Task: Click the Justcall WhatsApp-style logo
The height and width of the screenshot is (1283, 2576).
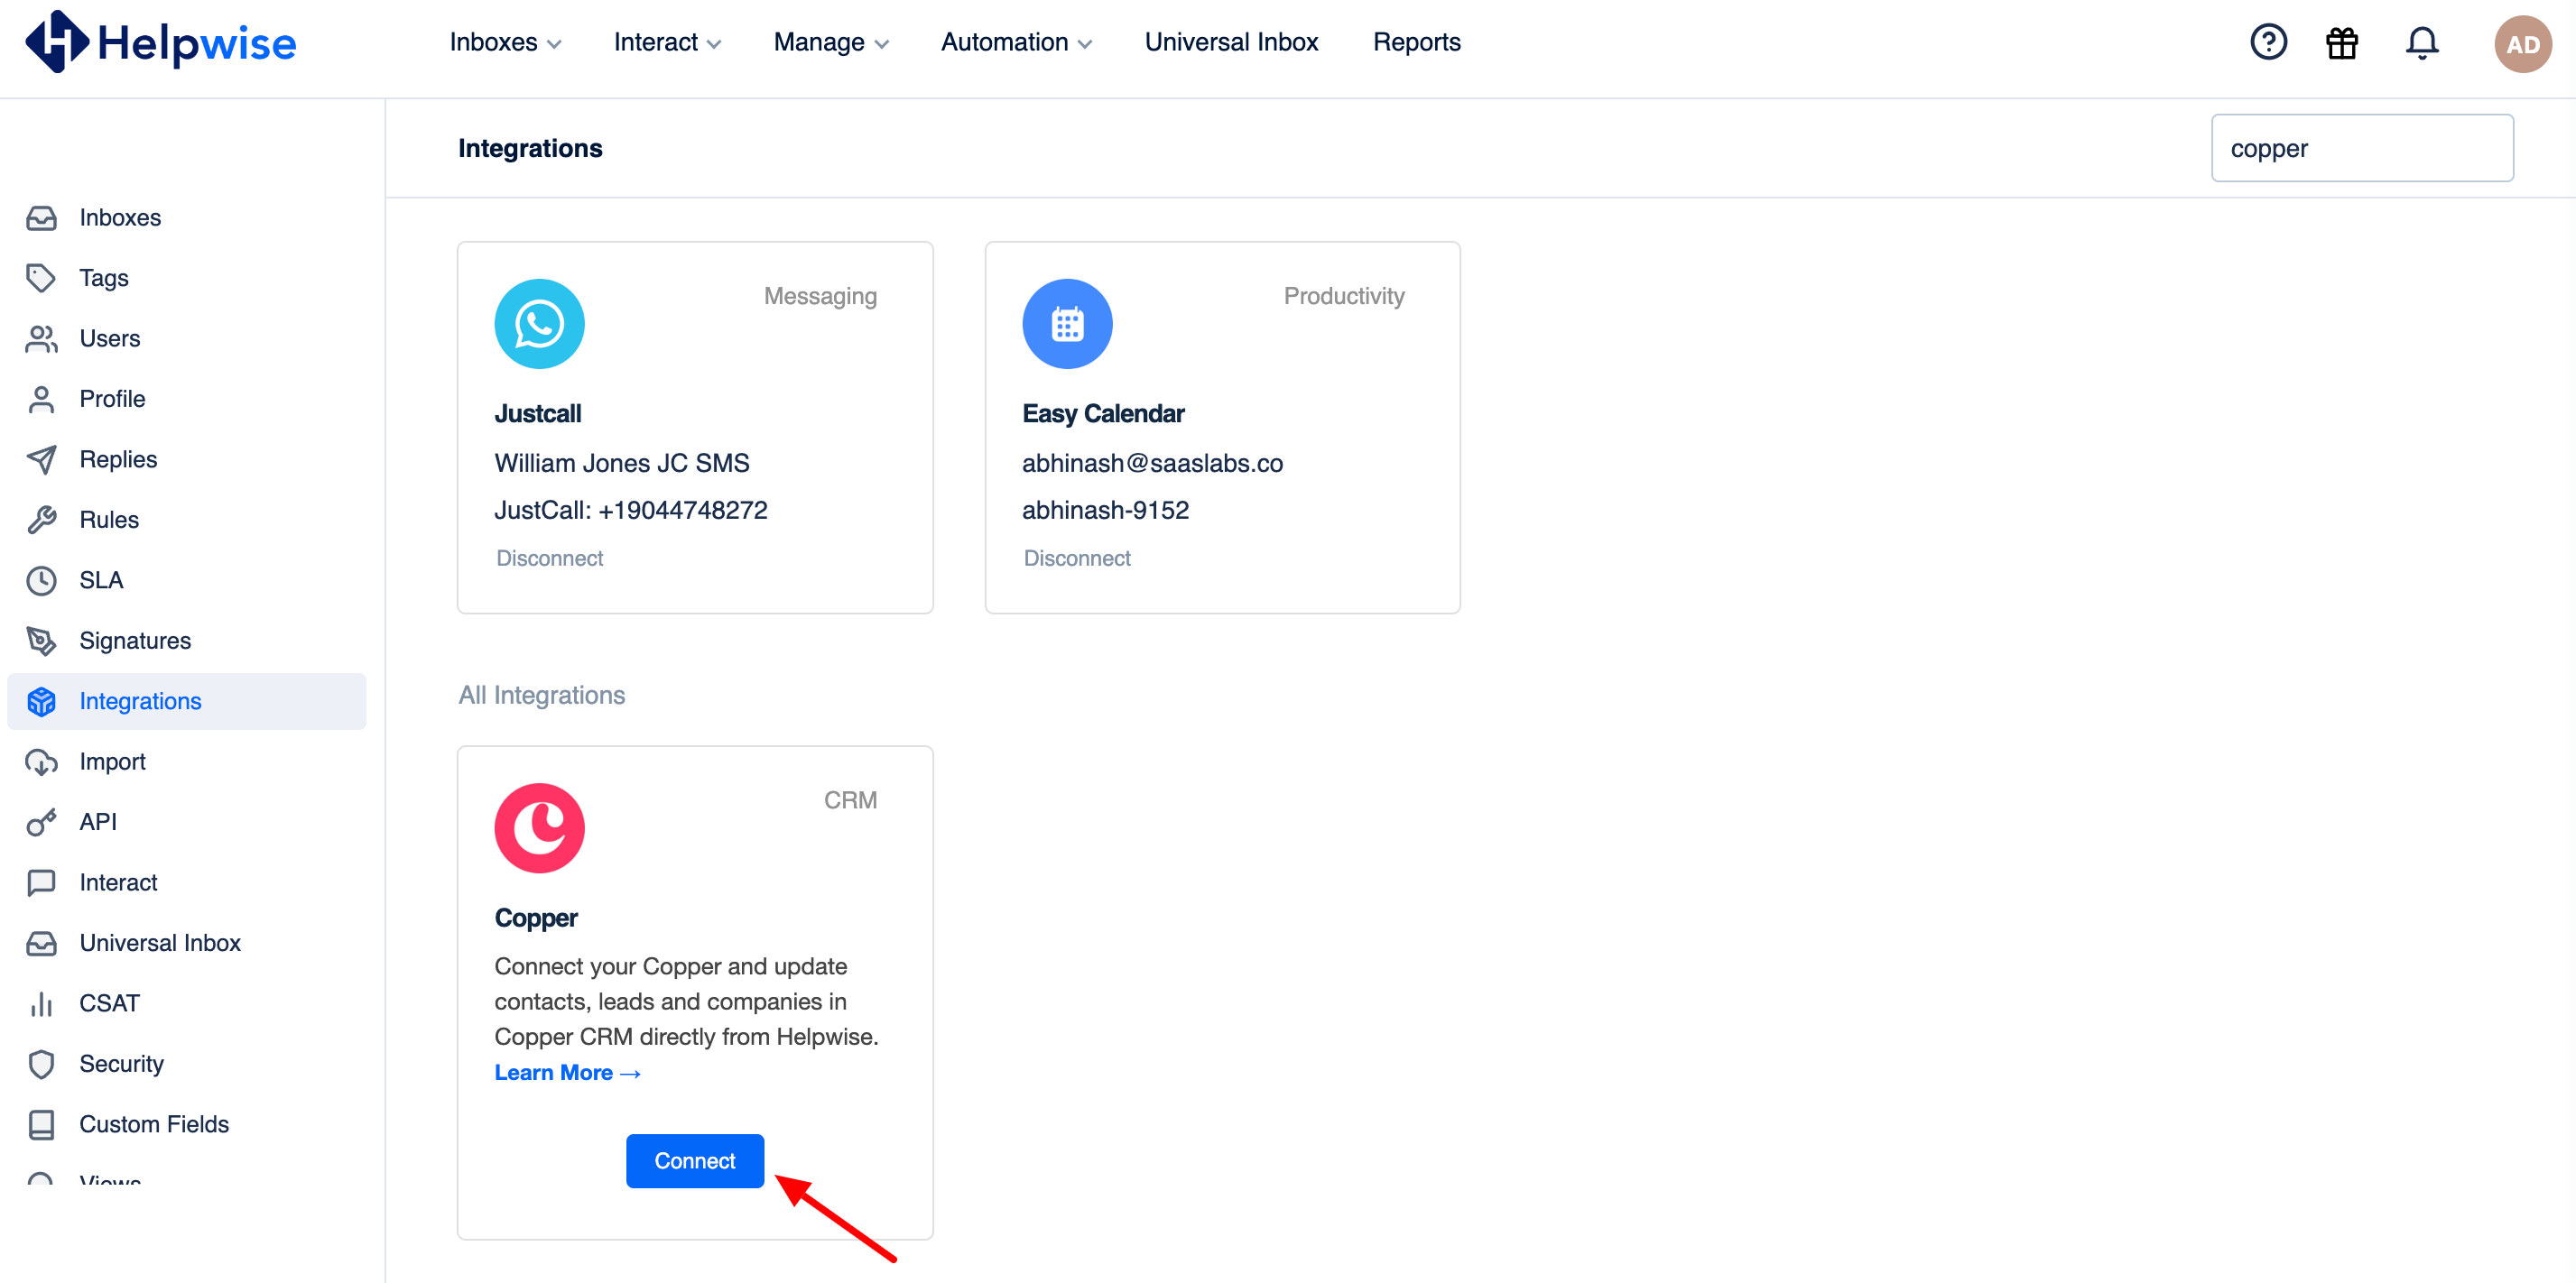Action: pos(539,323)
